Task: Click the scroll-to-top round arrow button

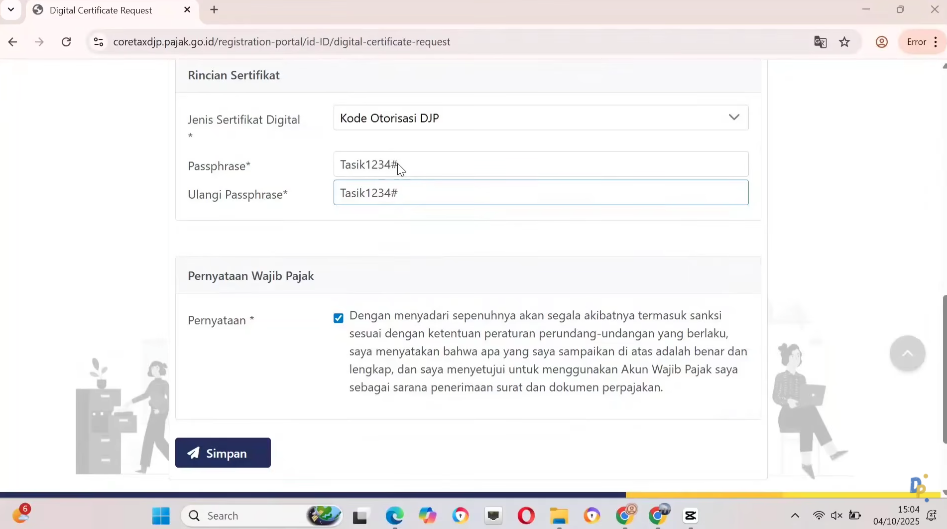Action: (x=907, y=353)
